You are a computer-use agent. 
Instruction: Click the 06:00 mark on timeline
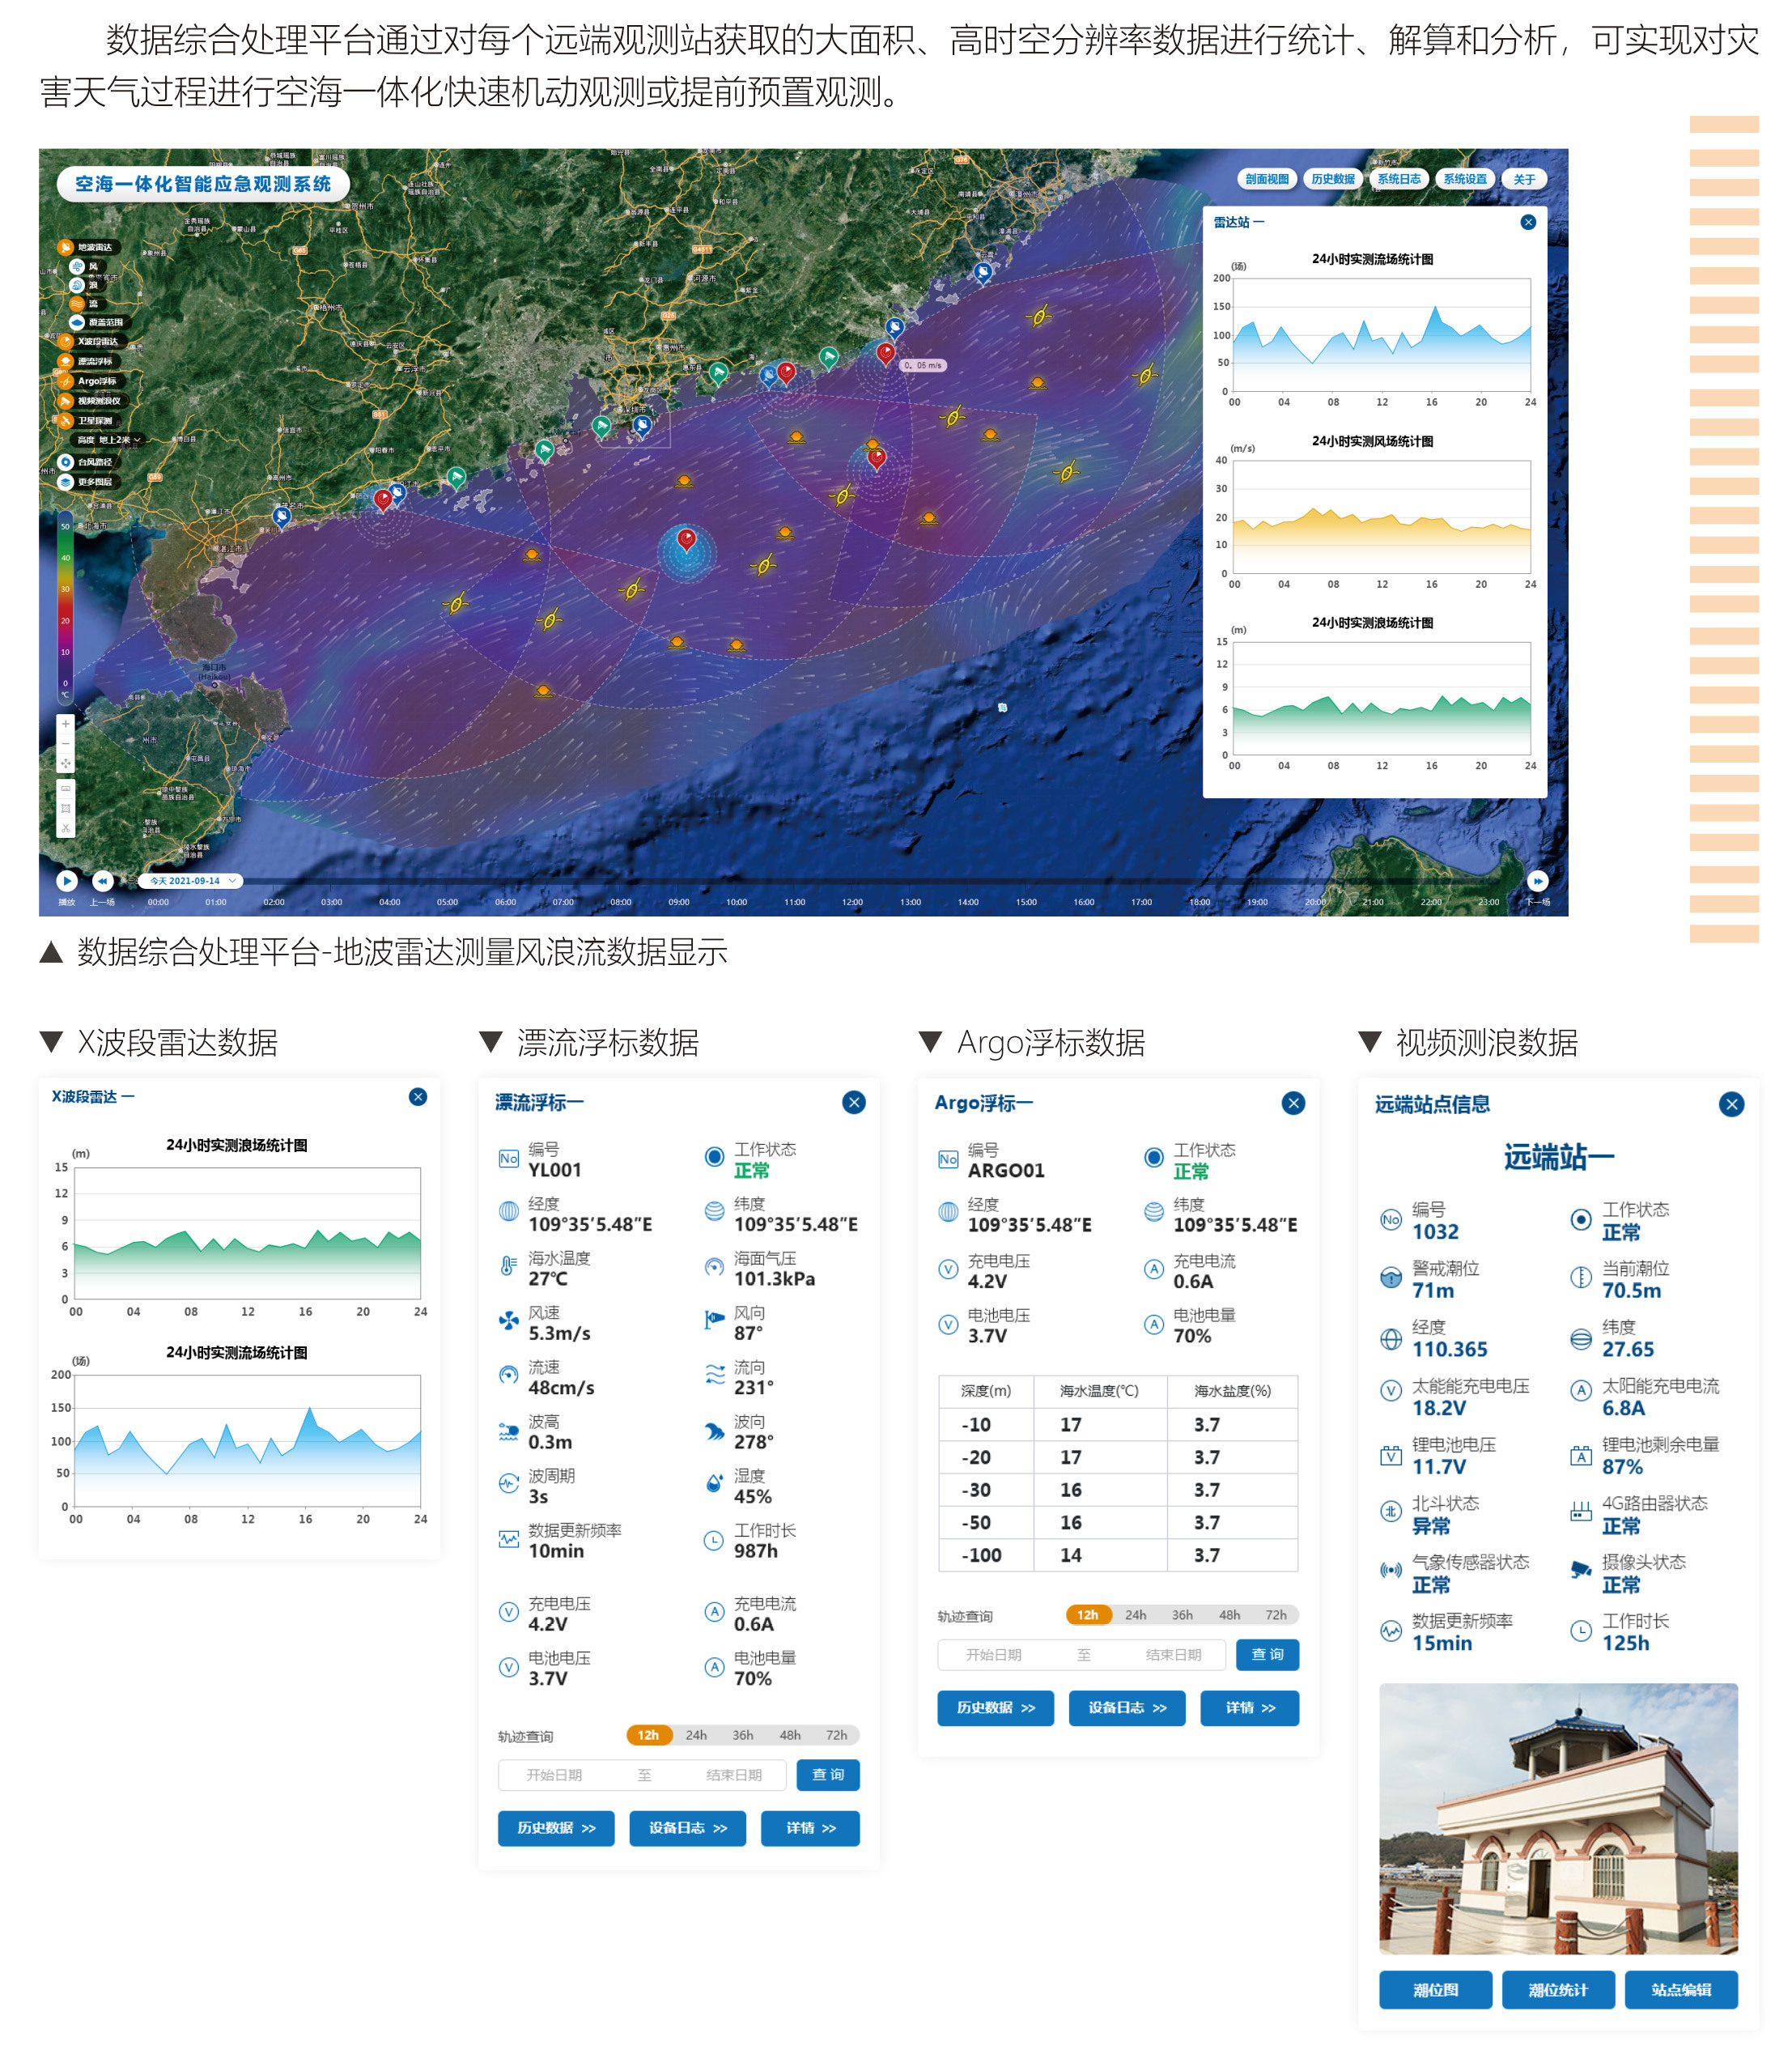(505, 902)
